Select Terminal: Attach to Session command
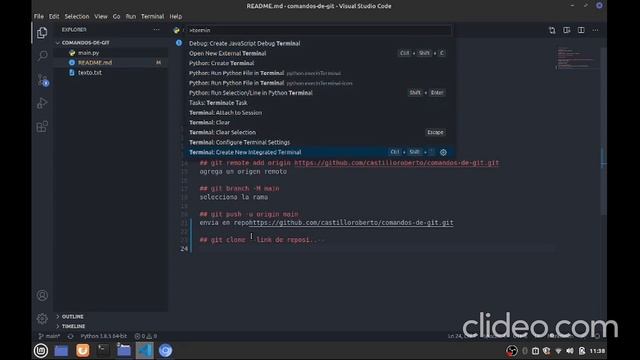Screen dimensions: 640x360 click(319, 113)
